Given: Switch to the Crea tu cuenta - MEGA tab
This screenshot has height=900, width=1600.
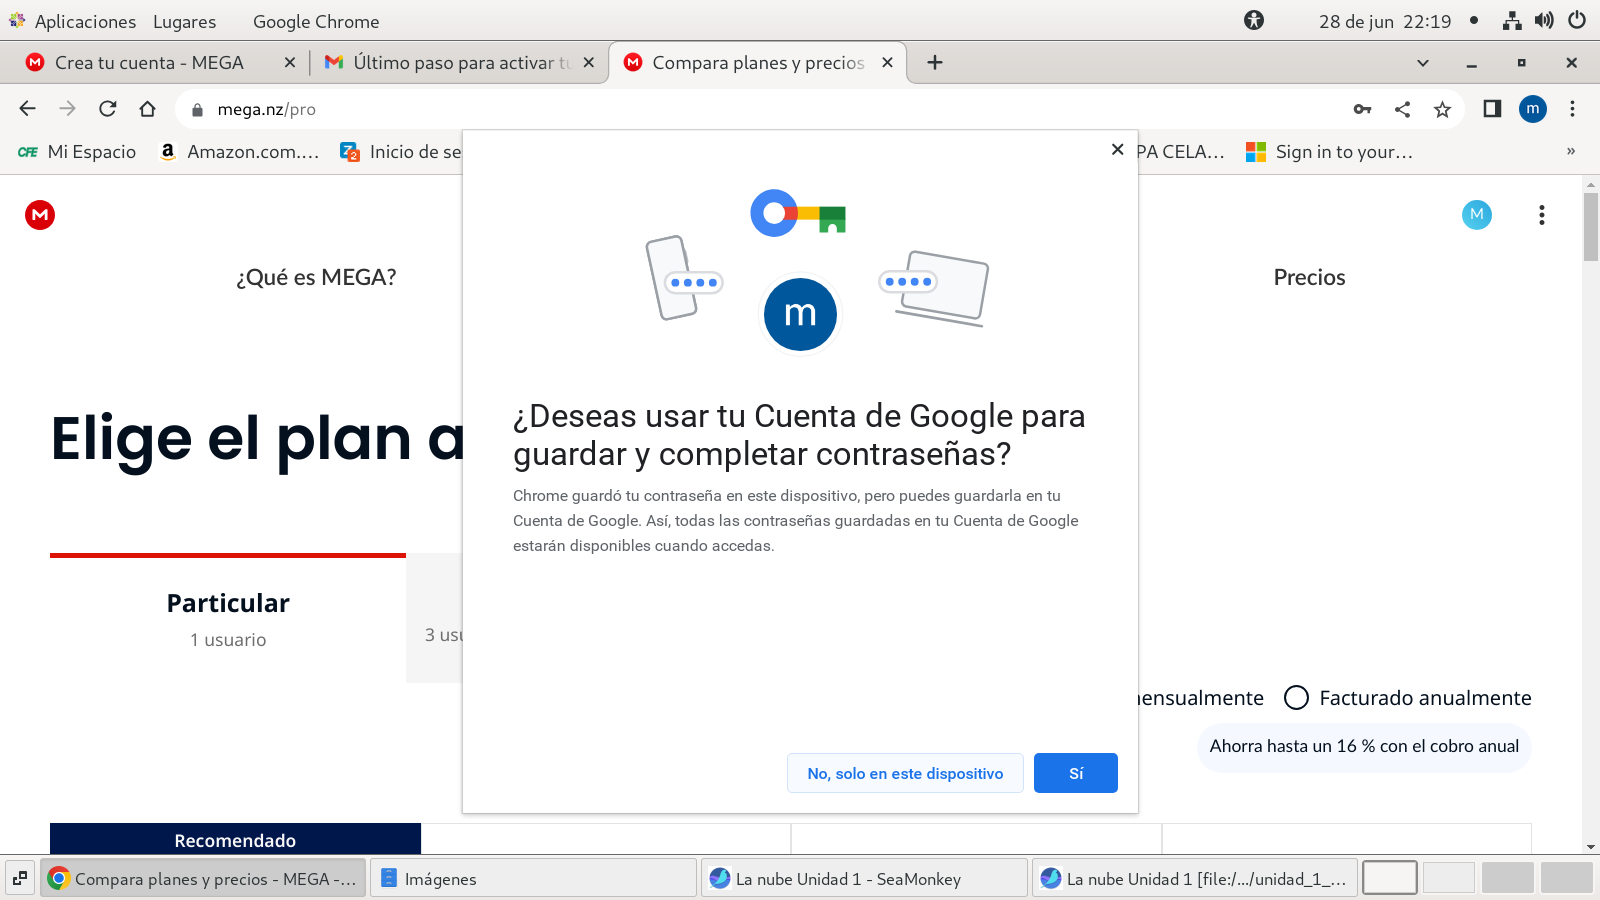Looking at the screenshot, I should (x=150, y=63).
